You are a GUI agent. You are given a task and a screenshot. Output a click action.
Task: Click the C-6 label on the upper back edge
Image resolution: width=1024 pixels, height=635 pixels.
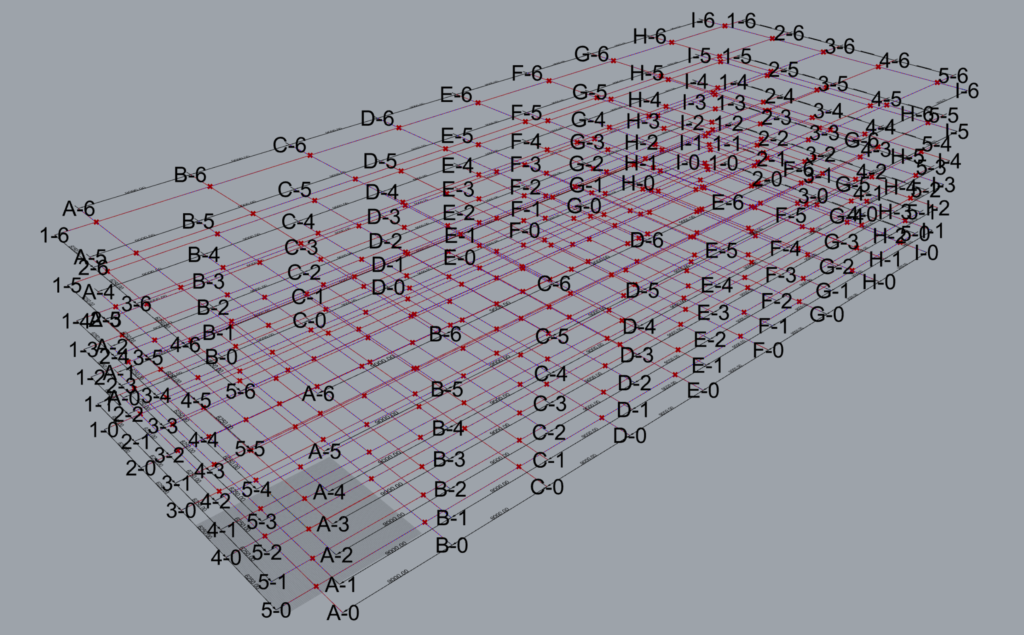coord(289,145)
